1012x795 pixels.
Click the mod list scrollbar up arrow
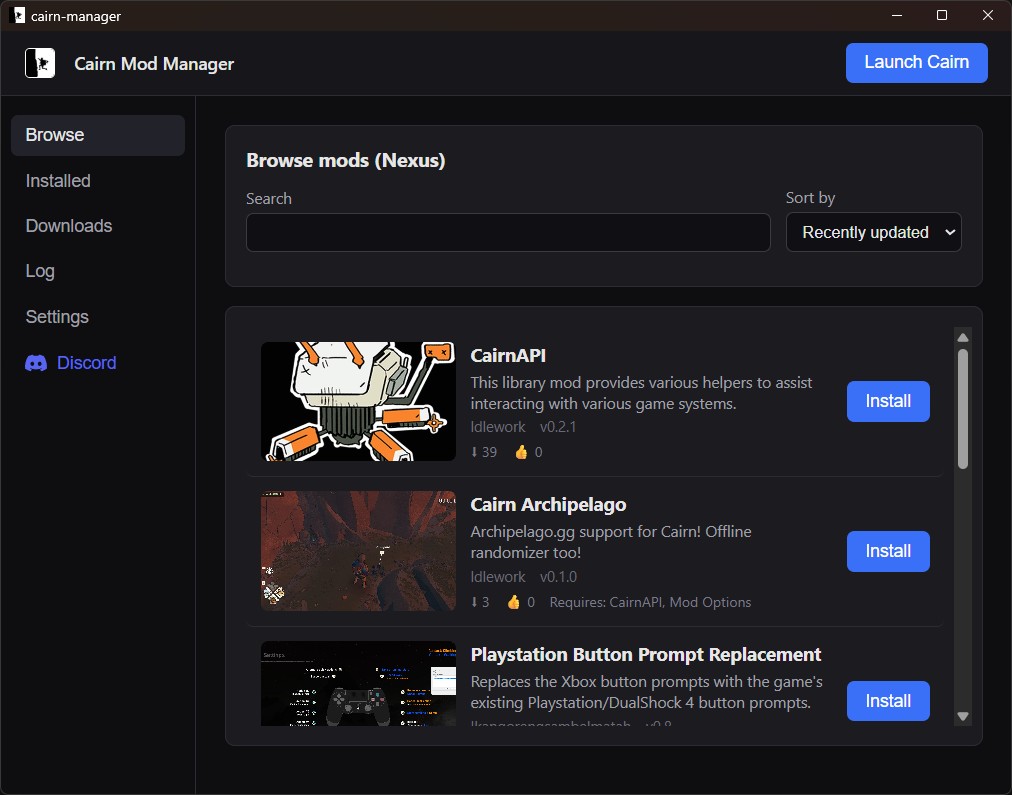pyautogui.click(x=963, y=337)
